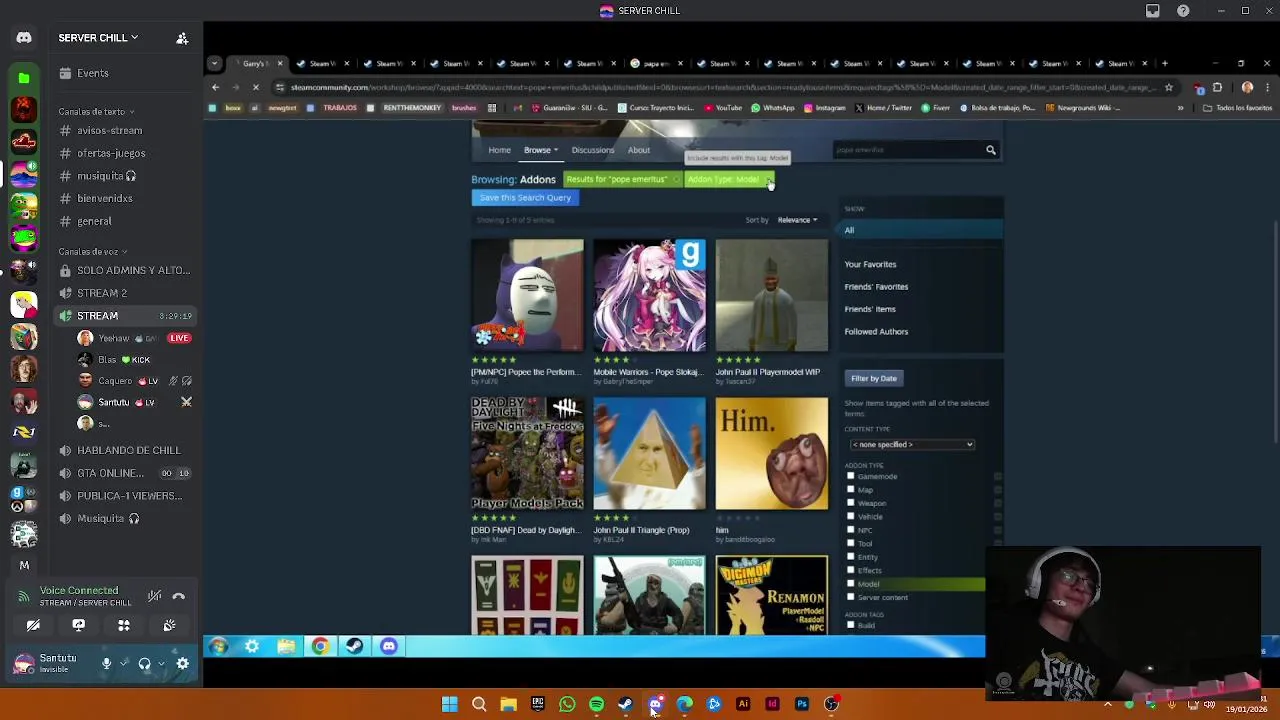This screenshot has height=720, width=1280.
Task: Toggle headphone deafen in user panel
Action: click(x=145, y=663)
